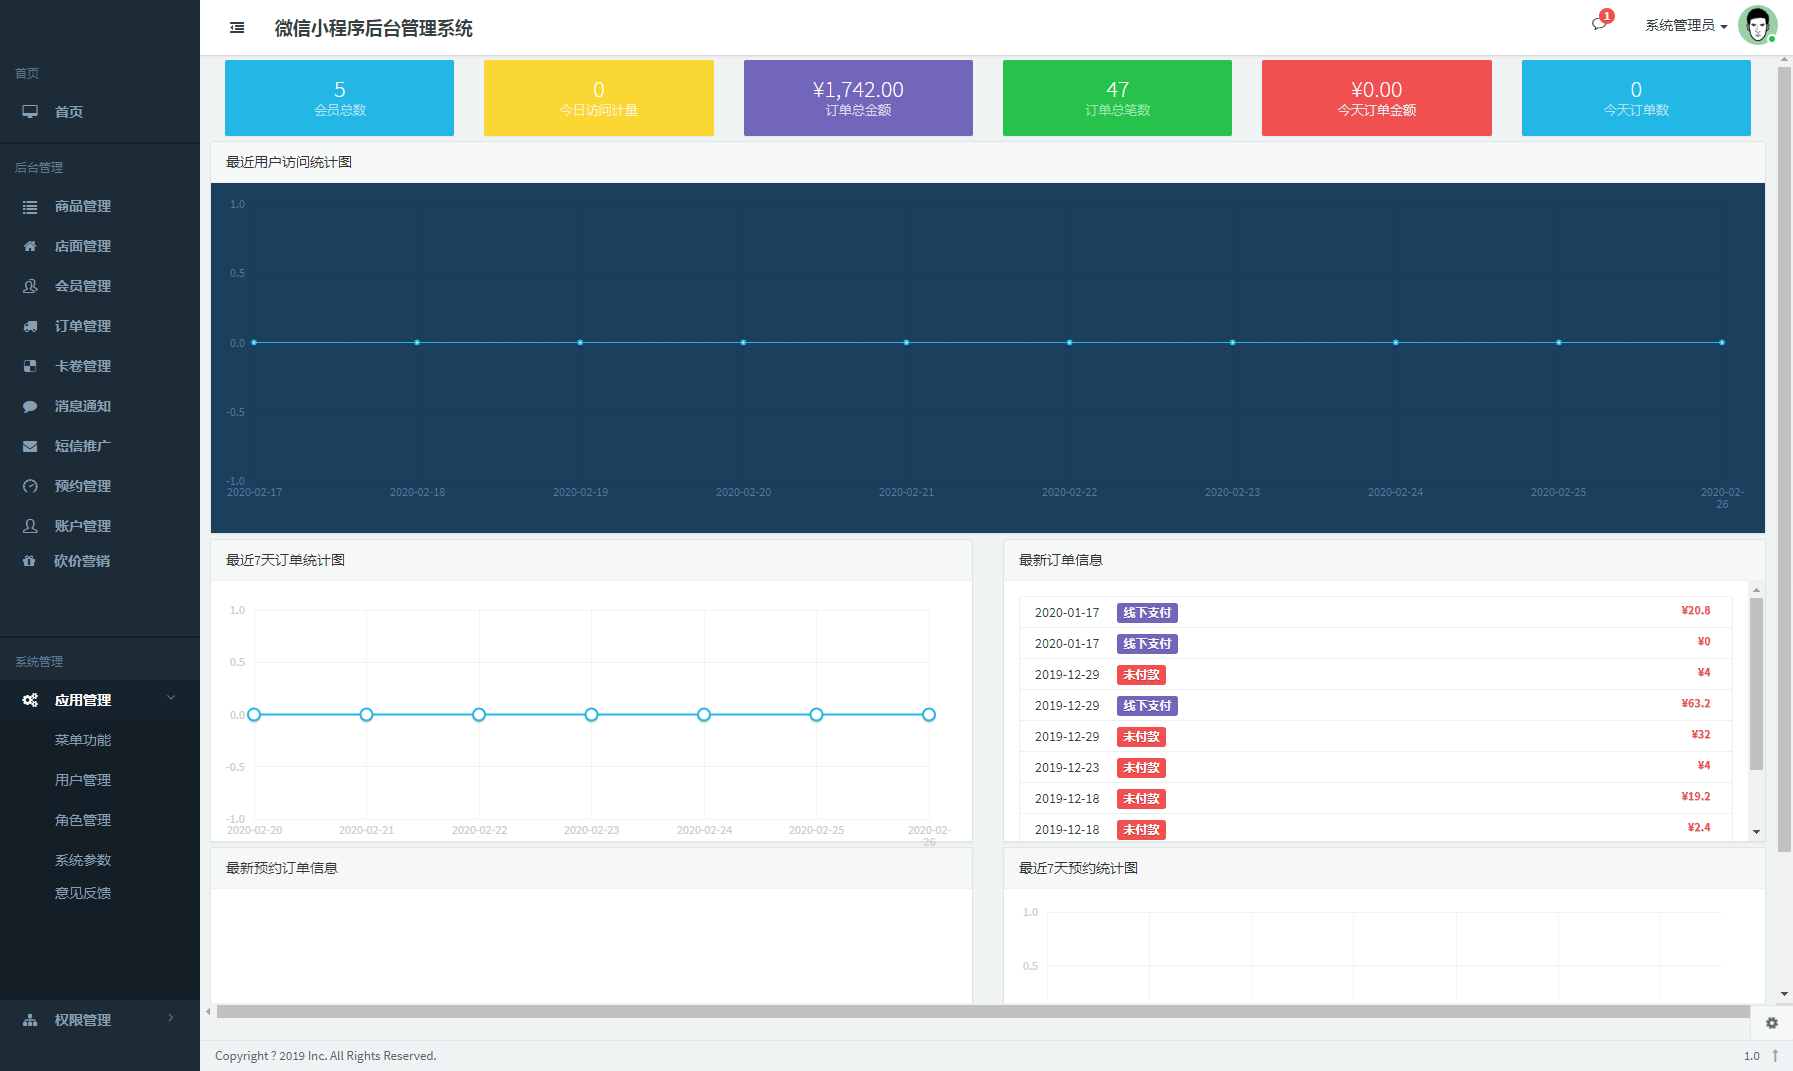Click the 未付款 tag on the ¥32 order
This screenshot has width=1793, height=1071.
click(1141, 737)
